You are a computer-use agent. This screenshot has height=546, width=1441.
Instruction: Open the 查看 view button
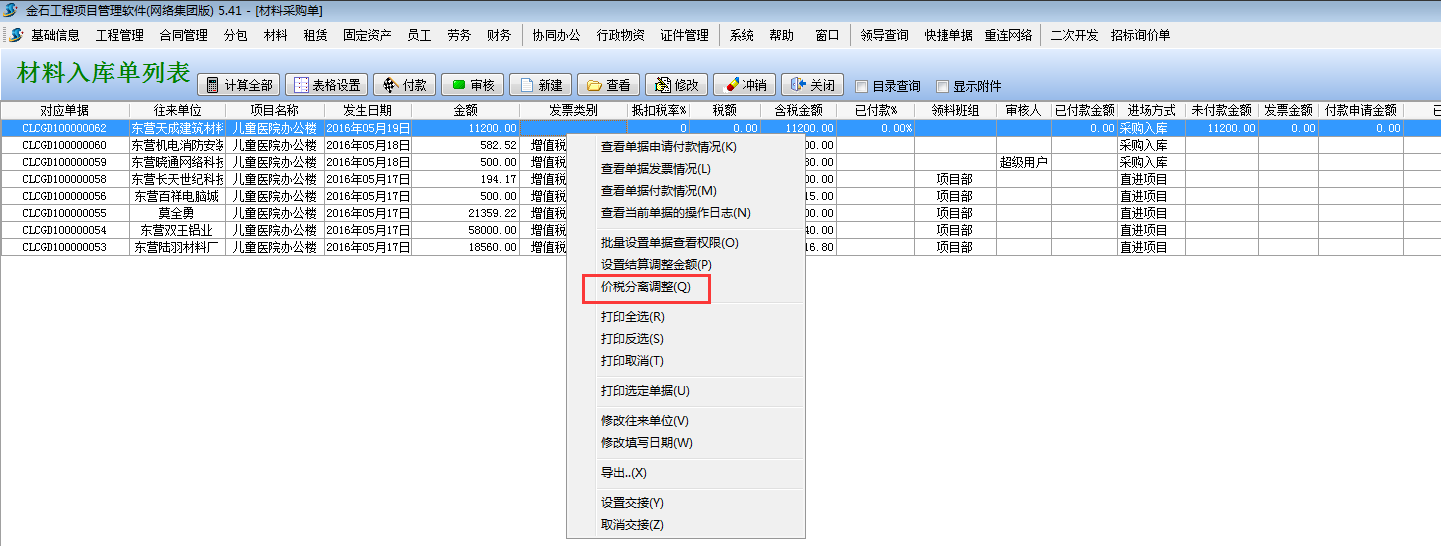(608, 85)
